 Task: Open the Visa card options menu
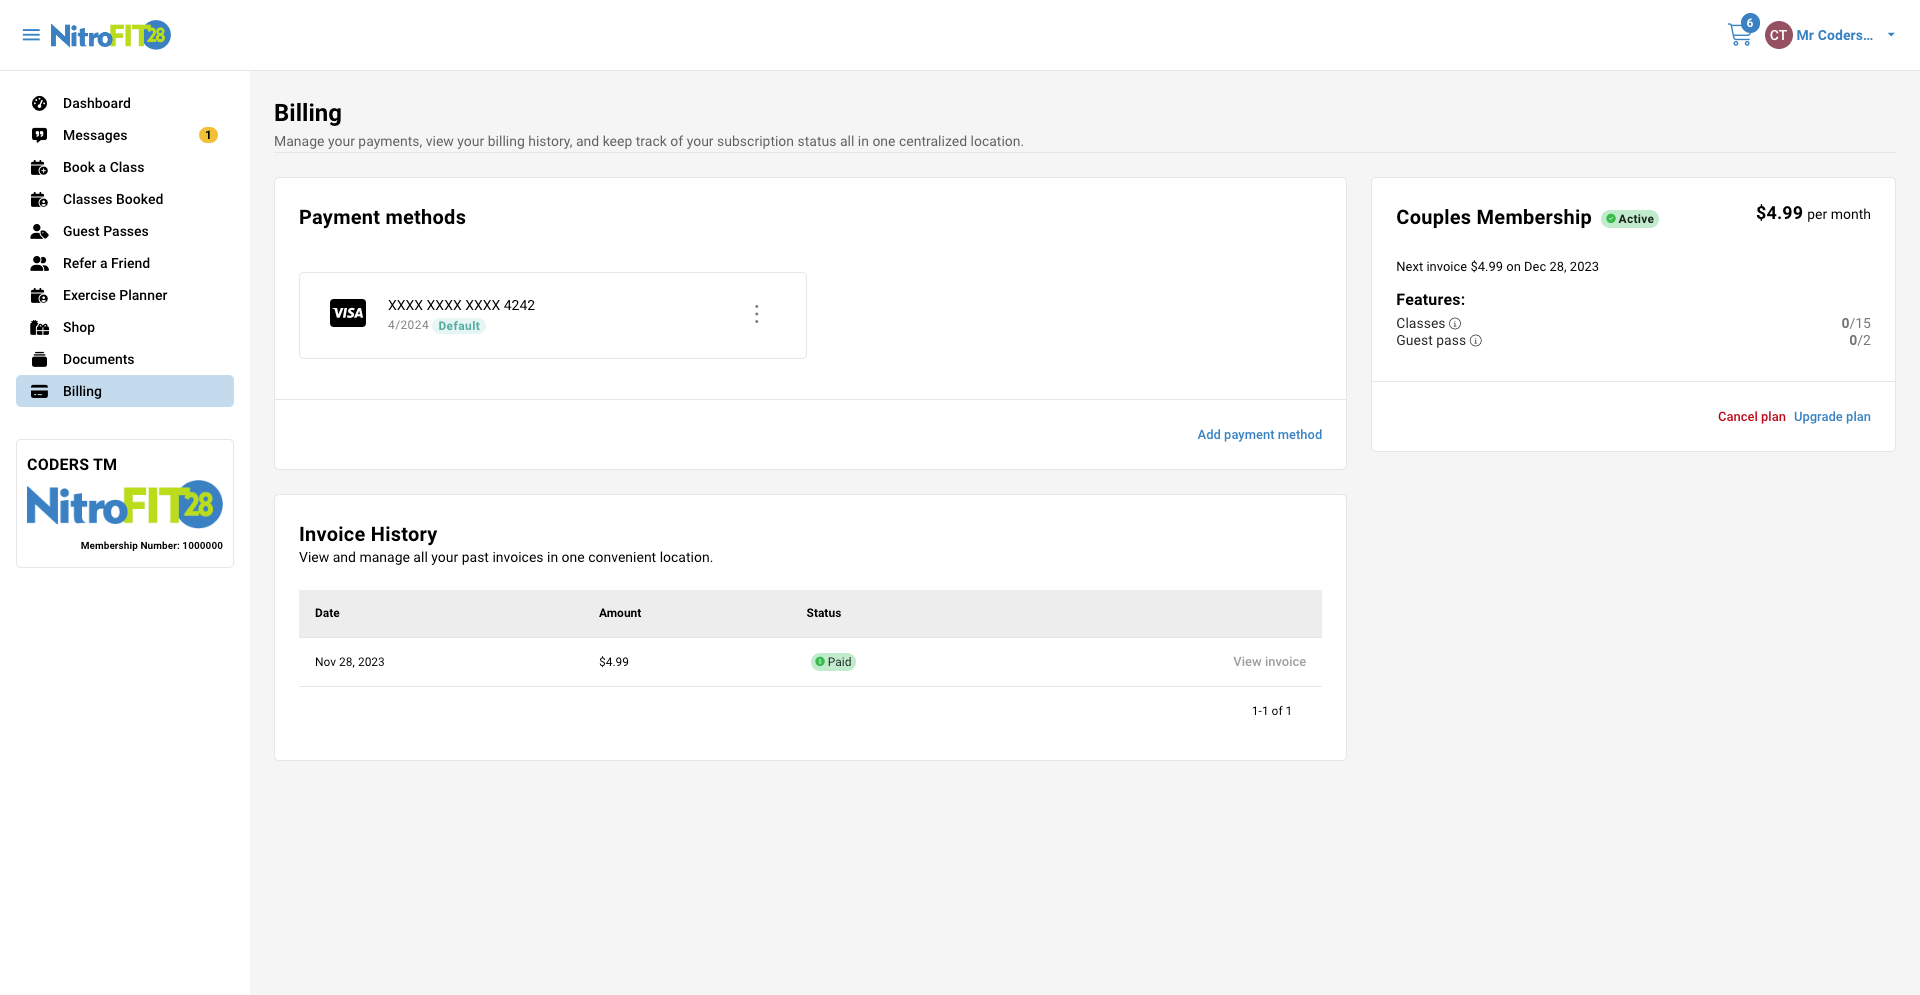pos(757,314)
